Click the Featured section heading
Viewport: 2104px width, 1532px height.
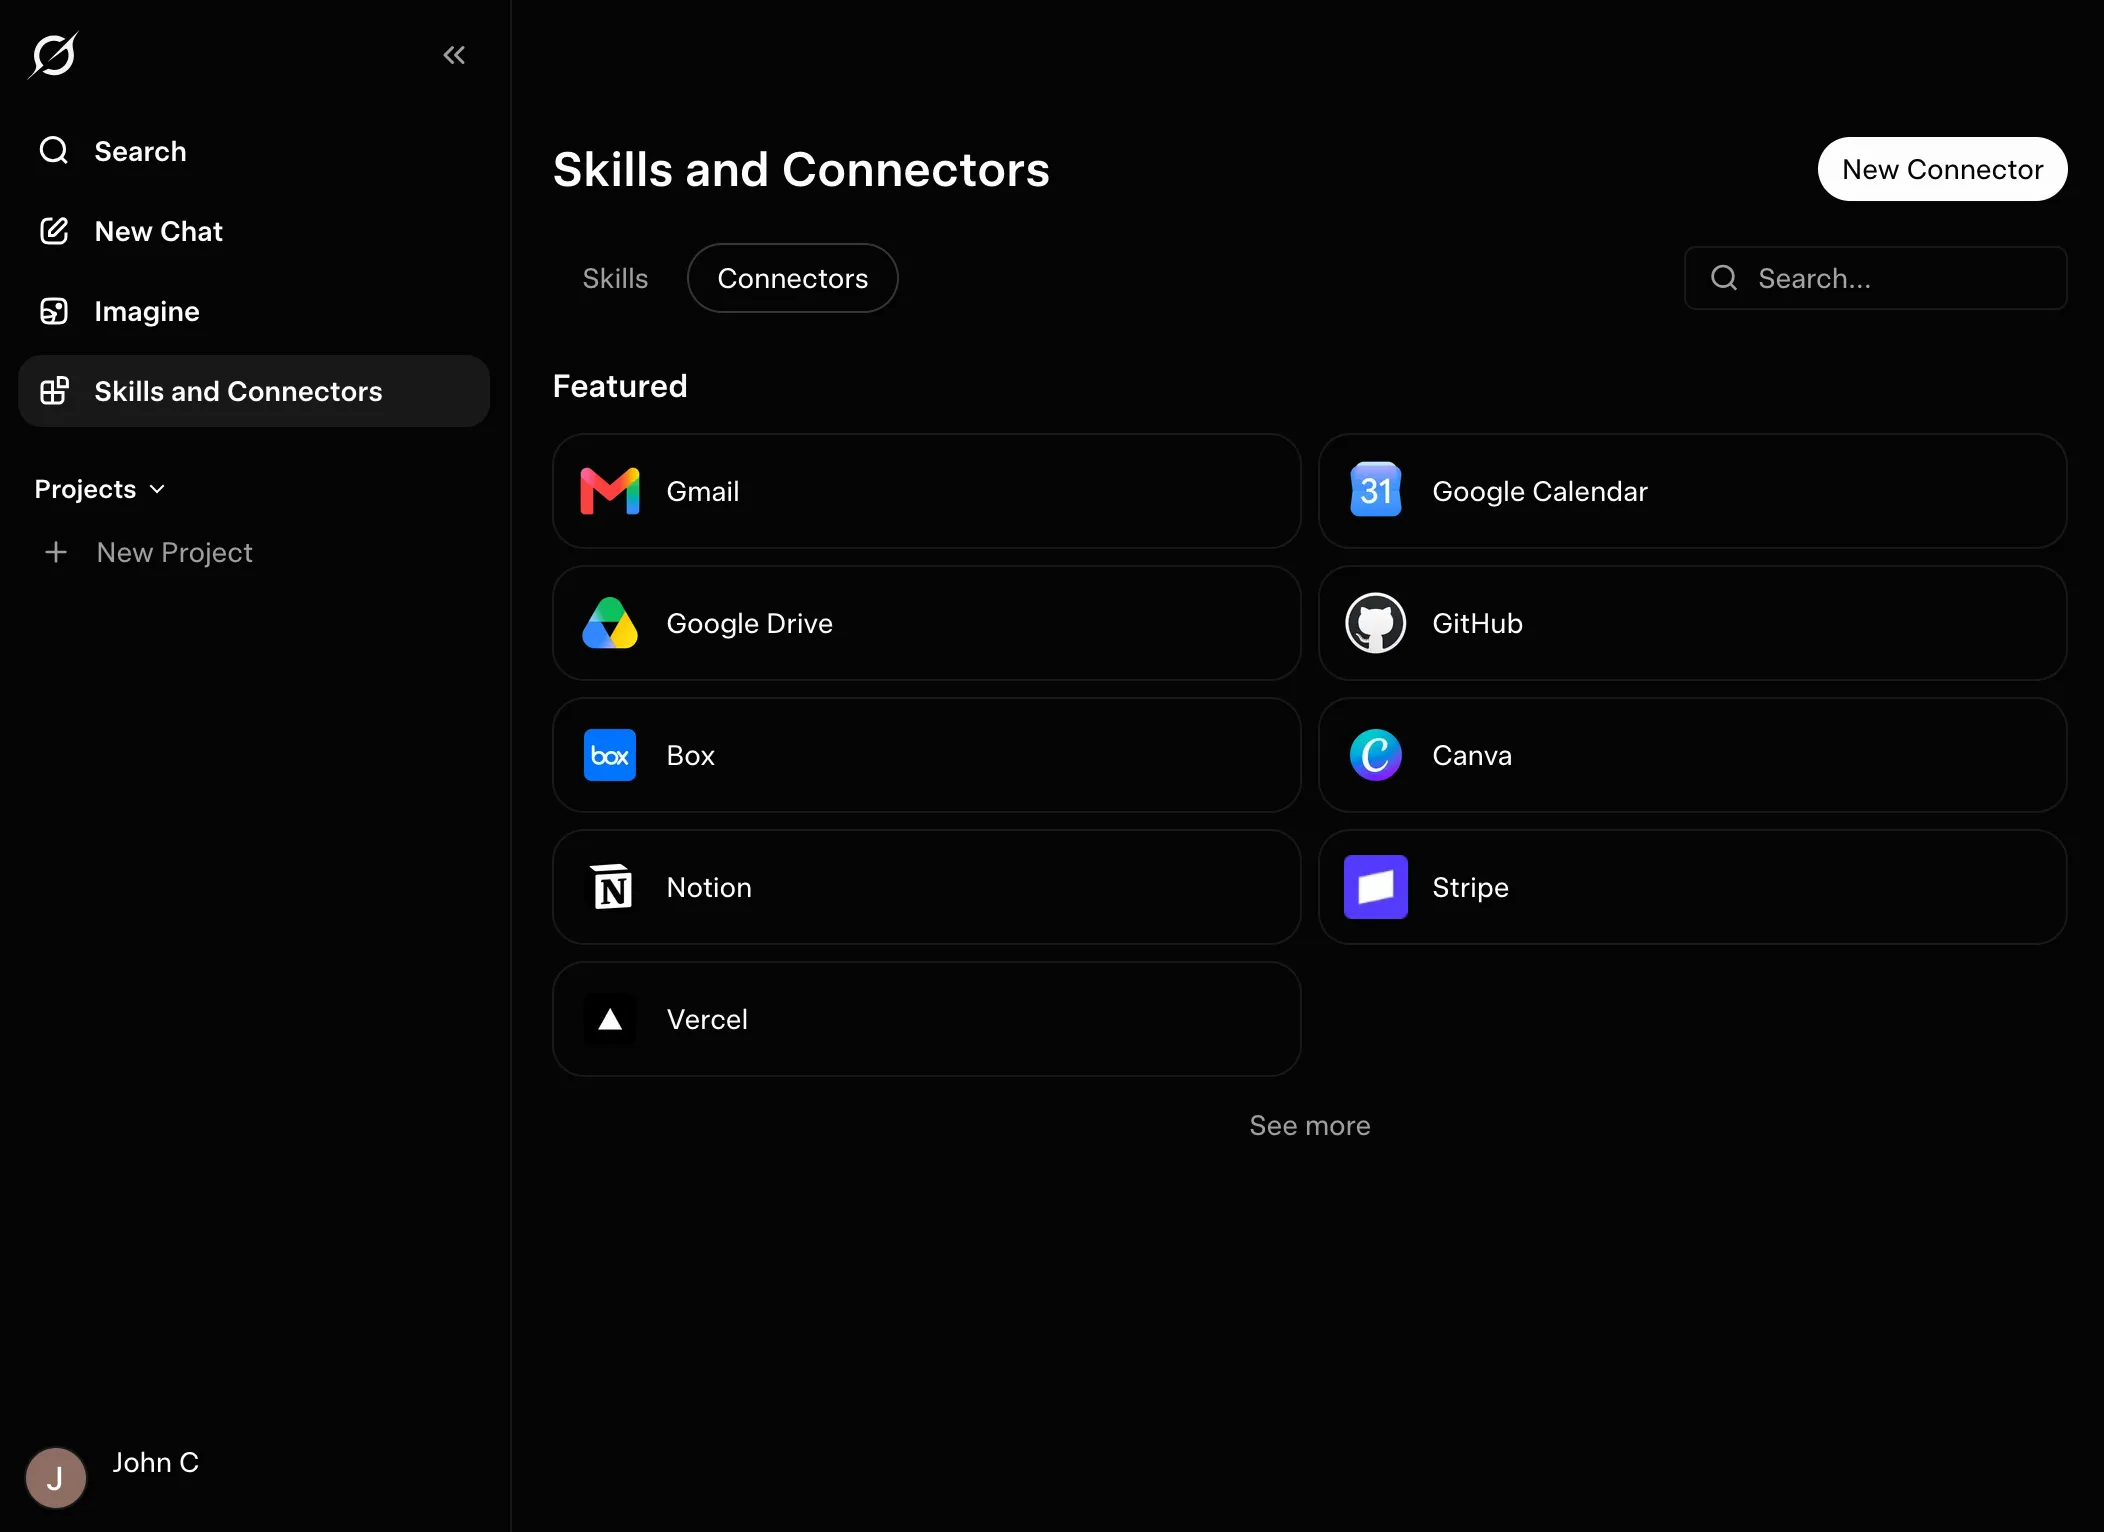620,386
